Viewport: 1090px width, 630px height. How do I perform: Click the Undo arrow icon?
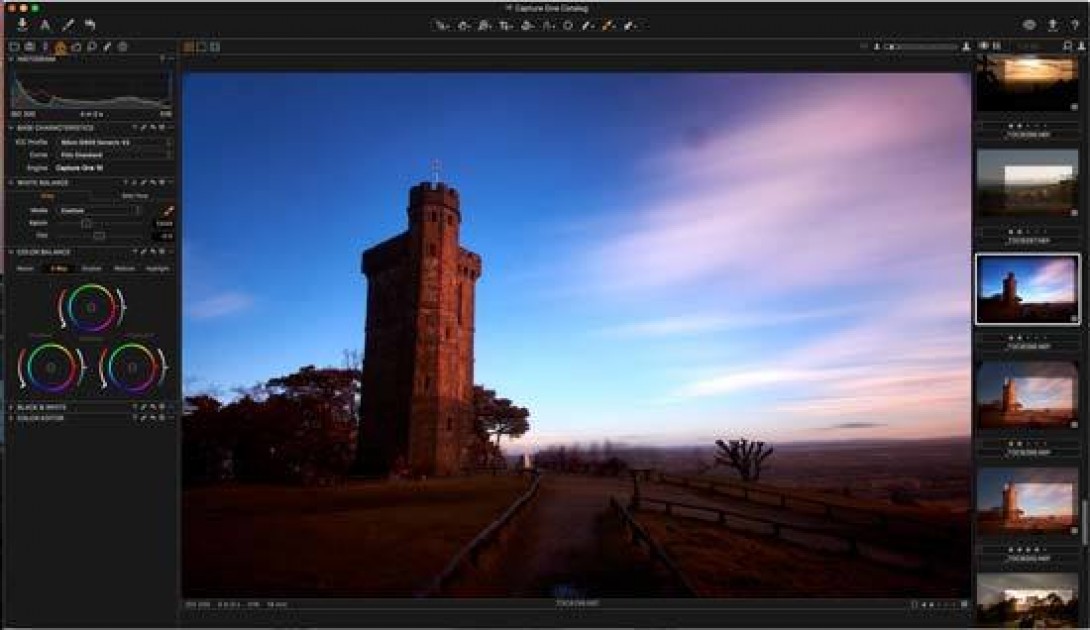[90, 25]
